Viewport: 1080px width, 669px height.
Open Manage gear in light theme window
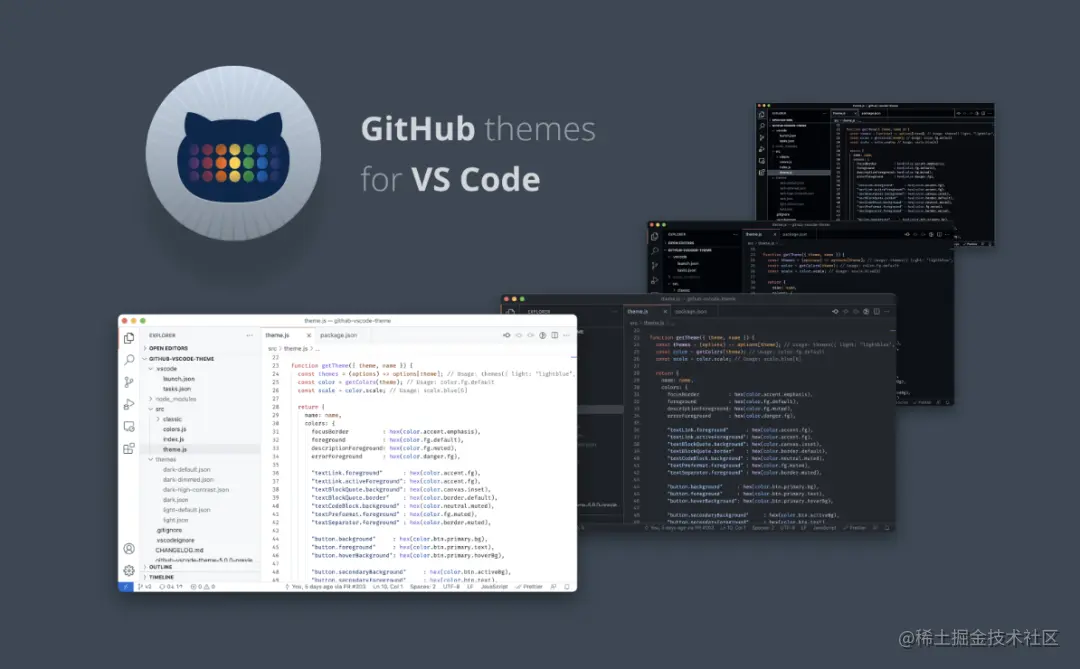pyautogui.click(x=129, y=570)
